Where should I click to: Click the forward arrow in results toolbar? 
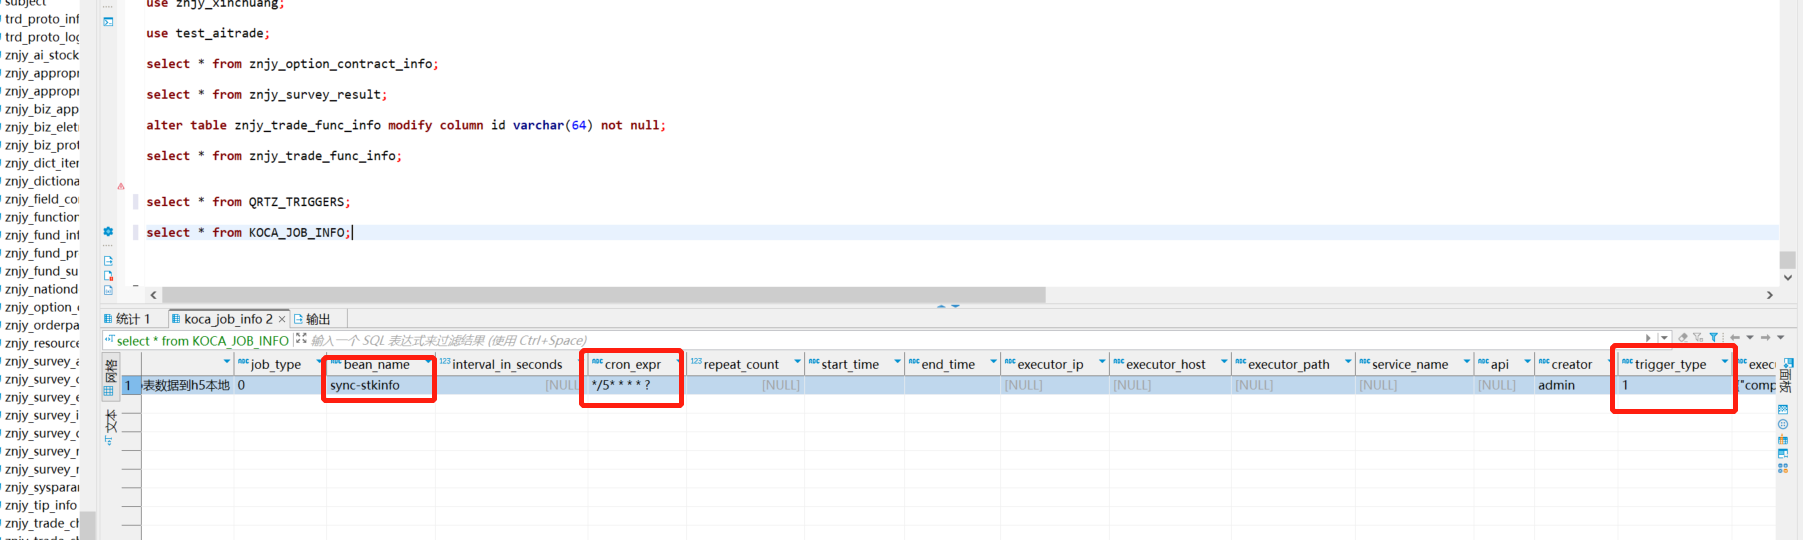(1765, 338)
